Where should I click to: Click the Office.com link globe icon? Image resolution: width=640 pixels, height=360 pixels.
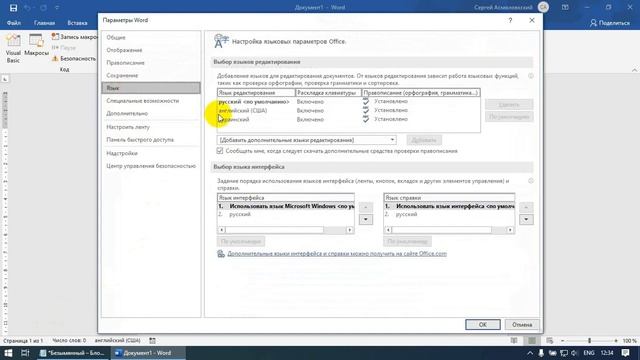coord(221,253)
